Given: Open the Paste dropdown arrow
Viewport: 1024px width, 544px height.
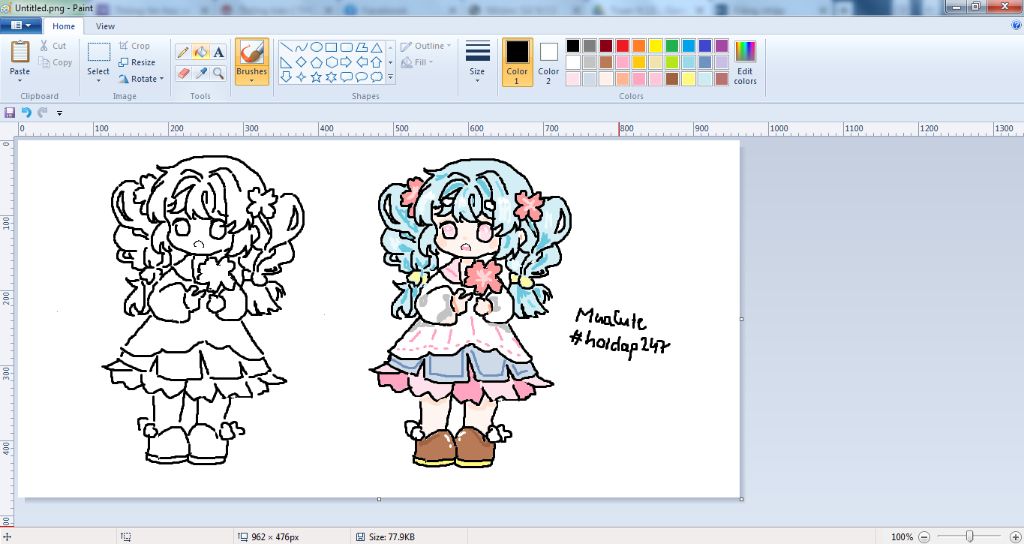Looking at the screenshot, I should 20,81.
